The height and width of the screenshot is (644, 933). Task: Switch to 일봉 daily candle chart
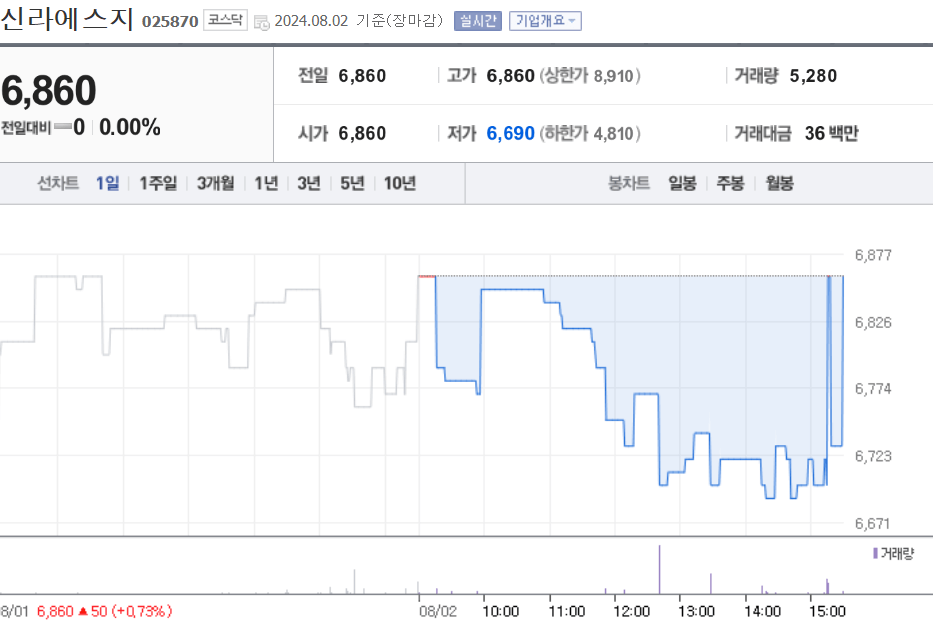(x=681, y=183)
